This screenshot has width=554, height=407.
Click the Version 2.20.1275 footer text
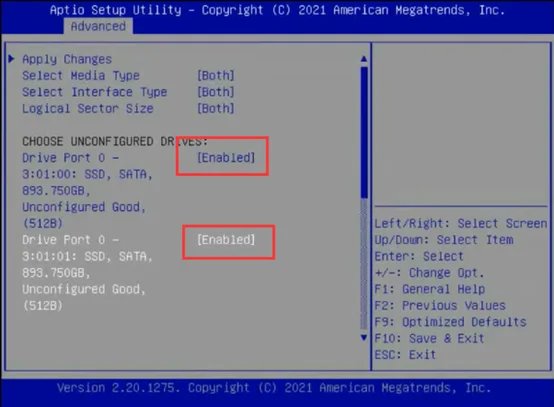point(274,388)
